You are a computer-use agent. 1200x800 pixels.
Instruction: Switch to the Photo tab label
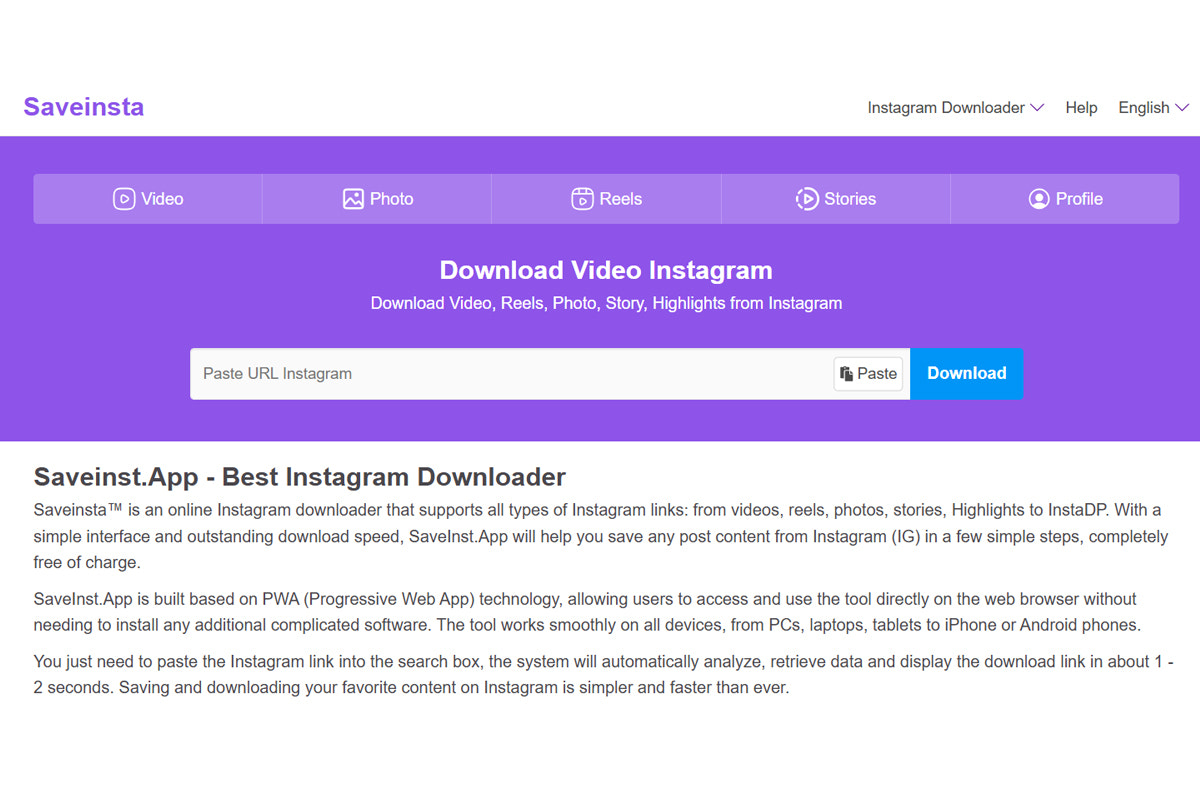point(391,199)
